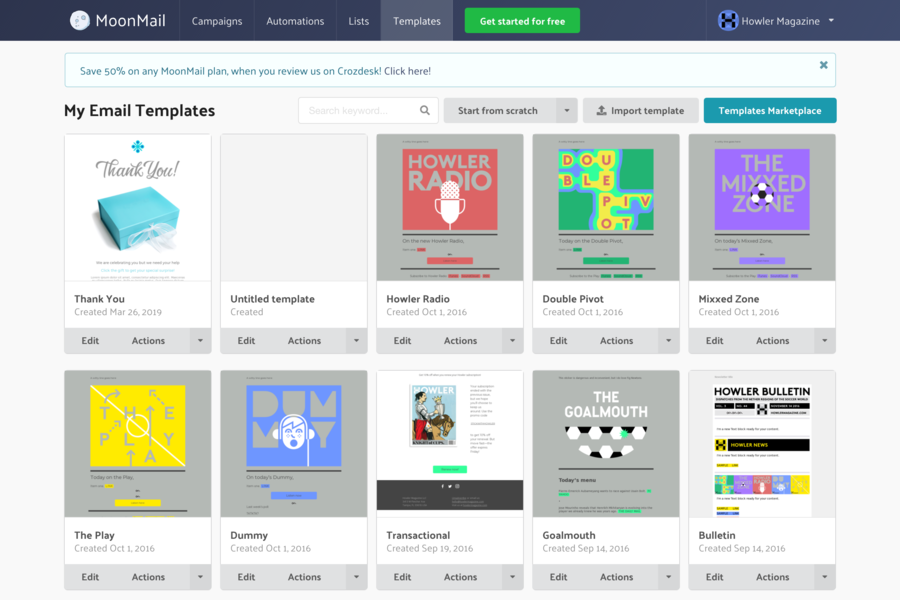This screenshot has height=600, width=900.
Task: Expand the Mixxed Zone template actions arrow
Action: coord(824,341)
